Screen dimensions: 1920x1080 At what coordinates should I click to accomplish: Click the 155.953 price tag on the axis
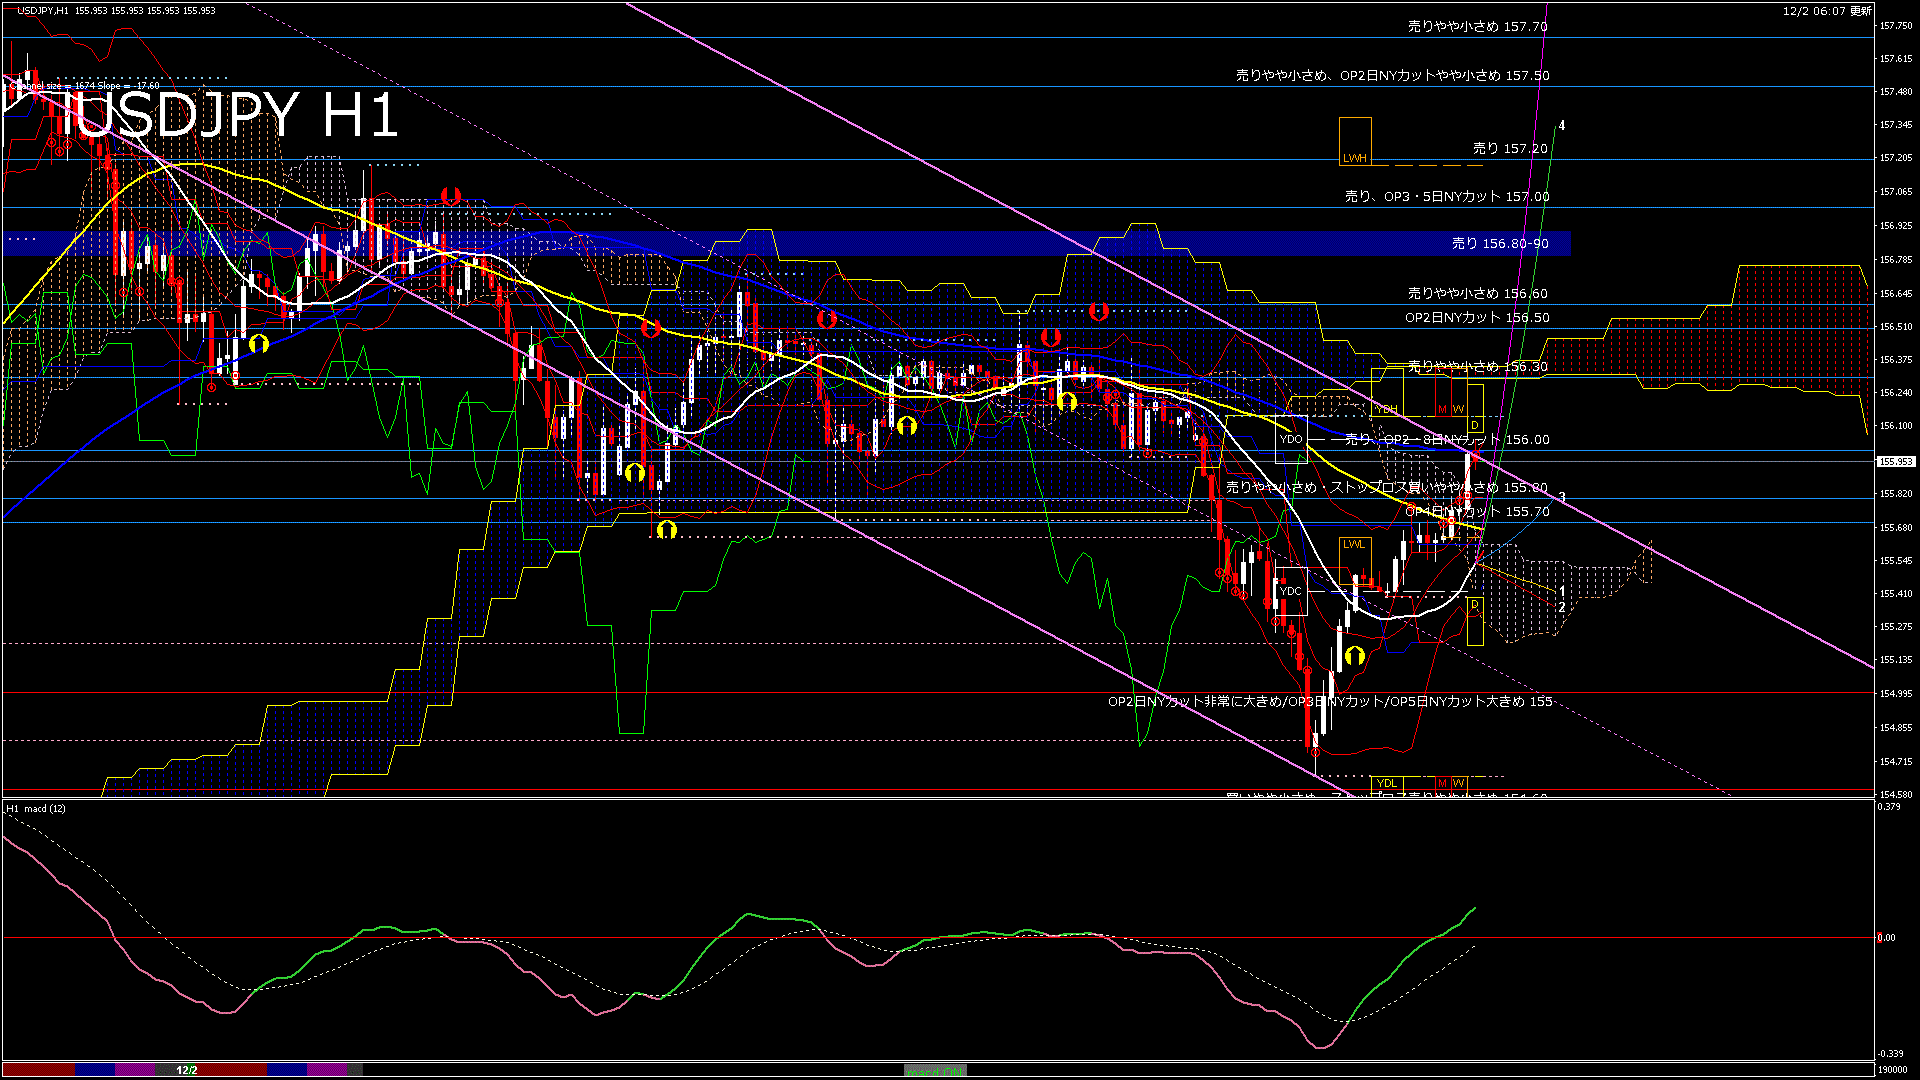tap(1895, 462)
